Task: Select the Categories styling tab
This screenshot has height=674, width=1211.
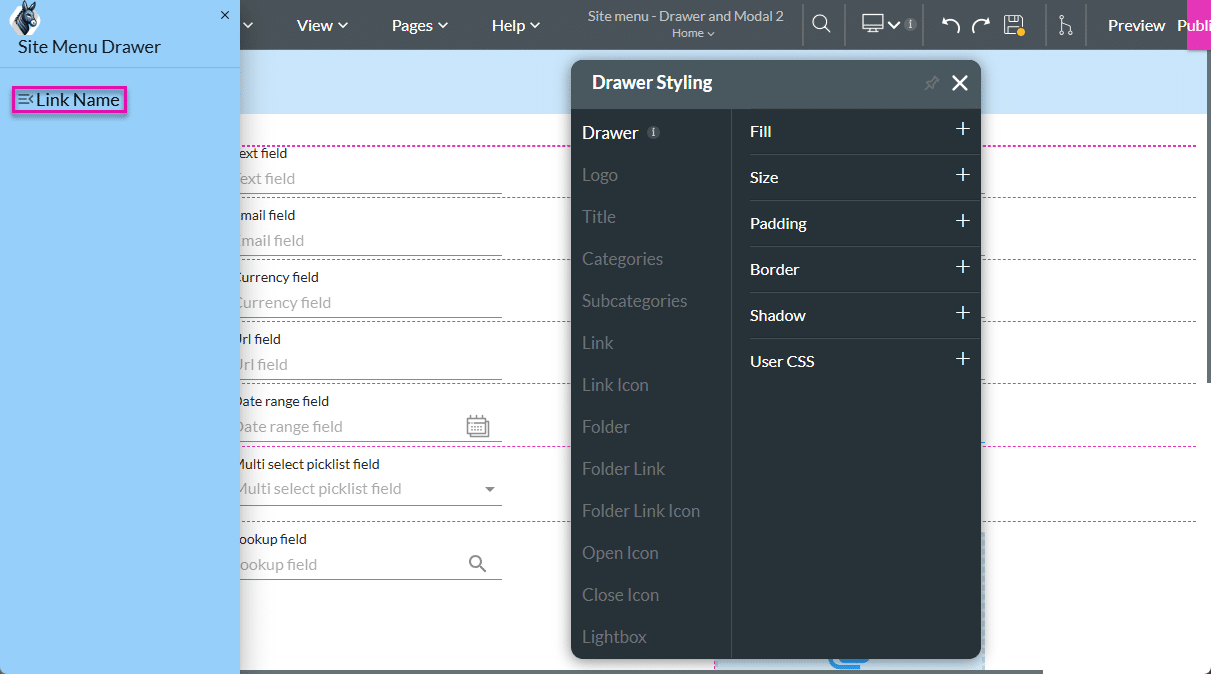Action: point(622,259)
